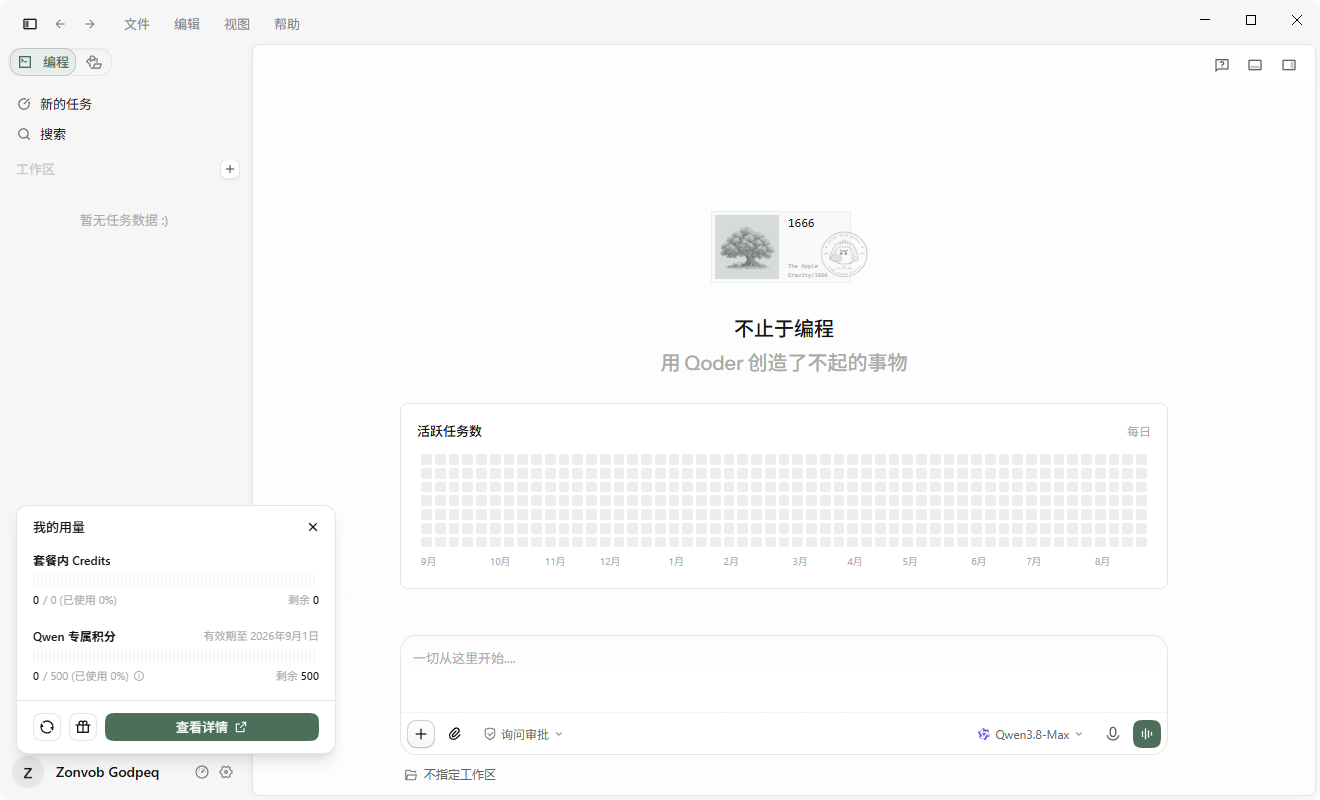Open the gift icon button

coord(83,727)
